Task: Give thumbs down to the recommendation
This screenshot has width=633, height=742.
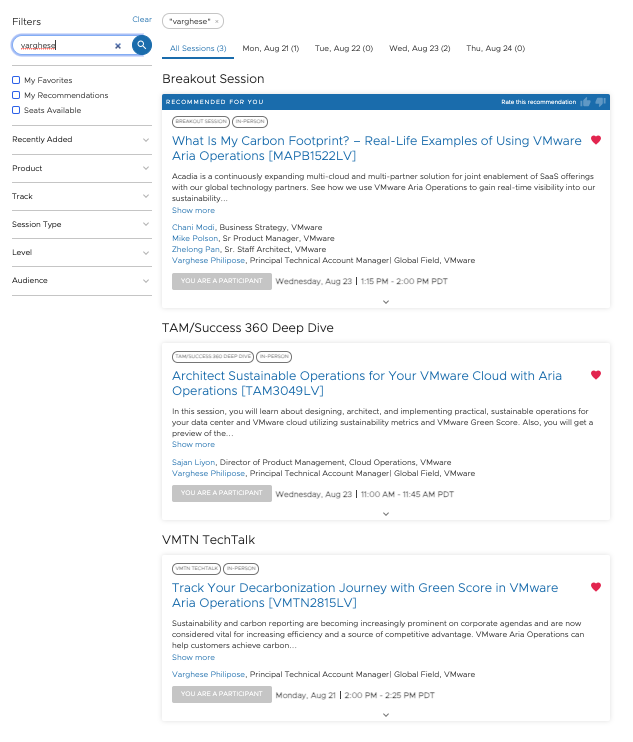Action: point(601,102)
